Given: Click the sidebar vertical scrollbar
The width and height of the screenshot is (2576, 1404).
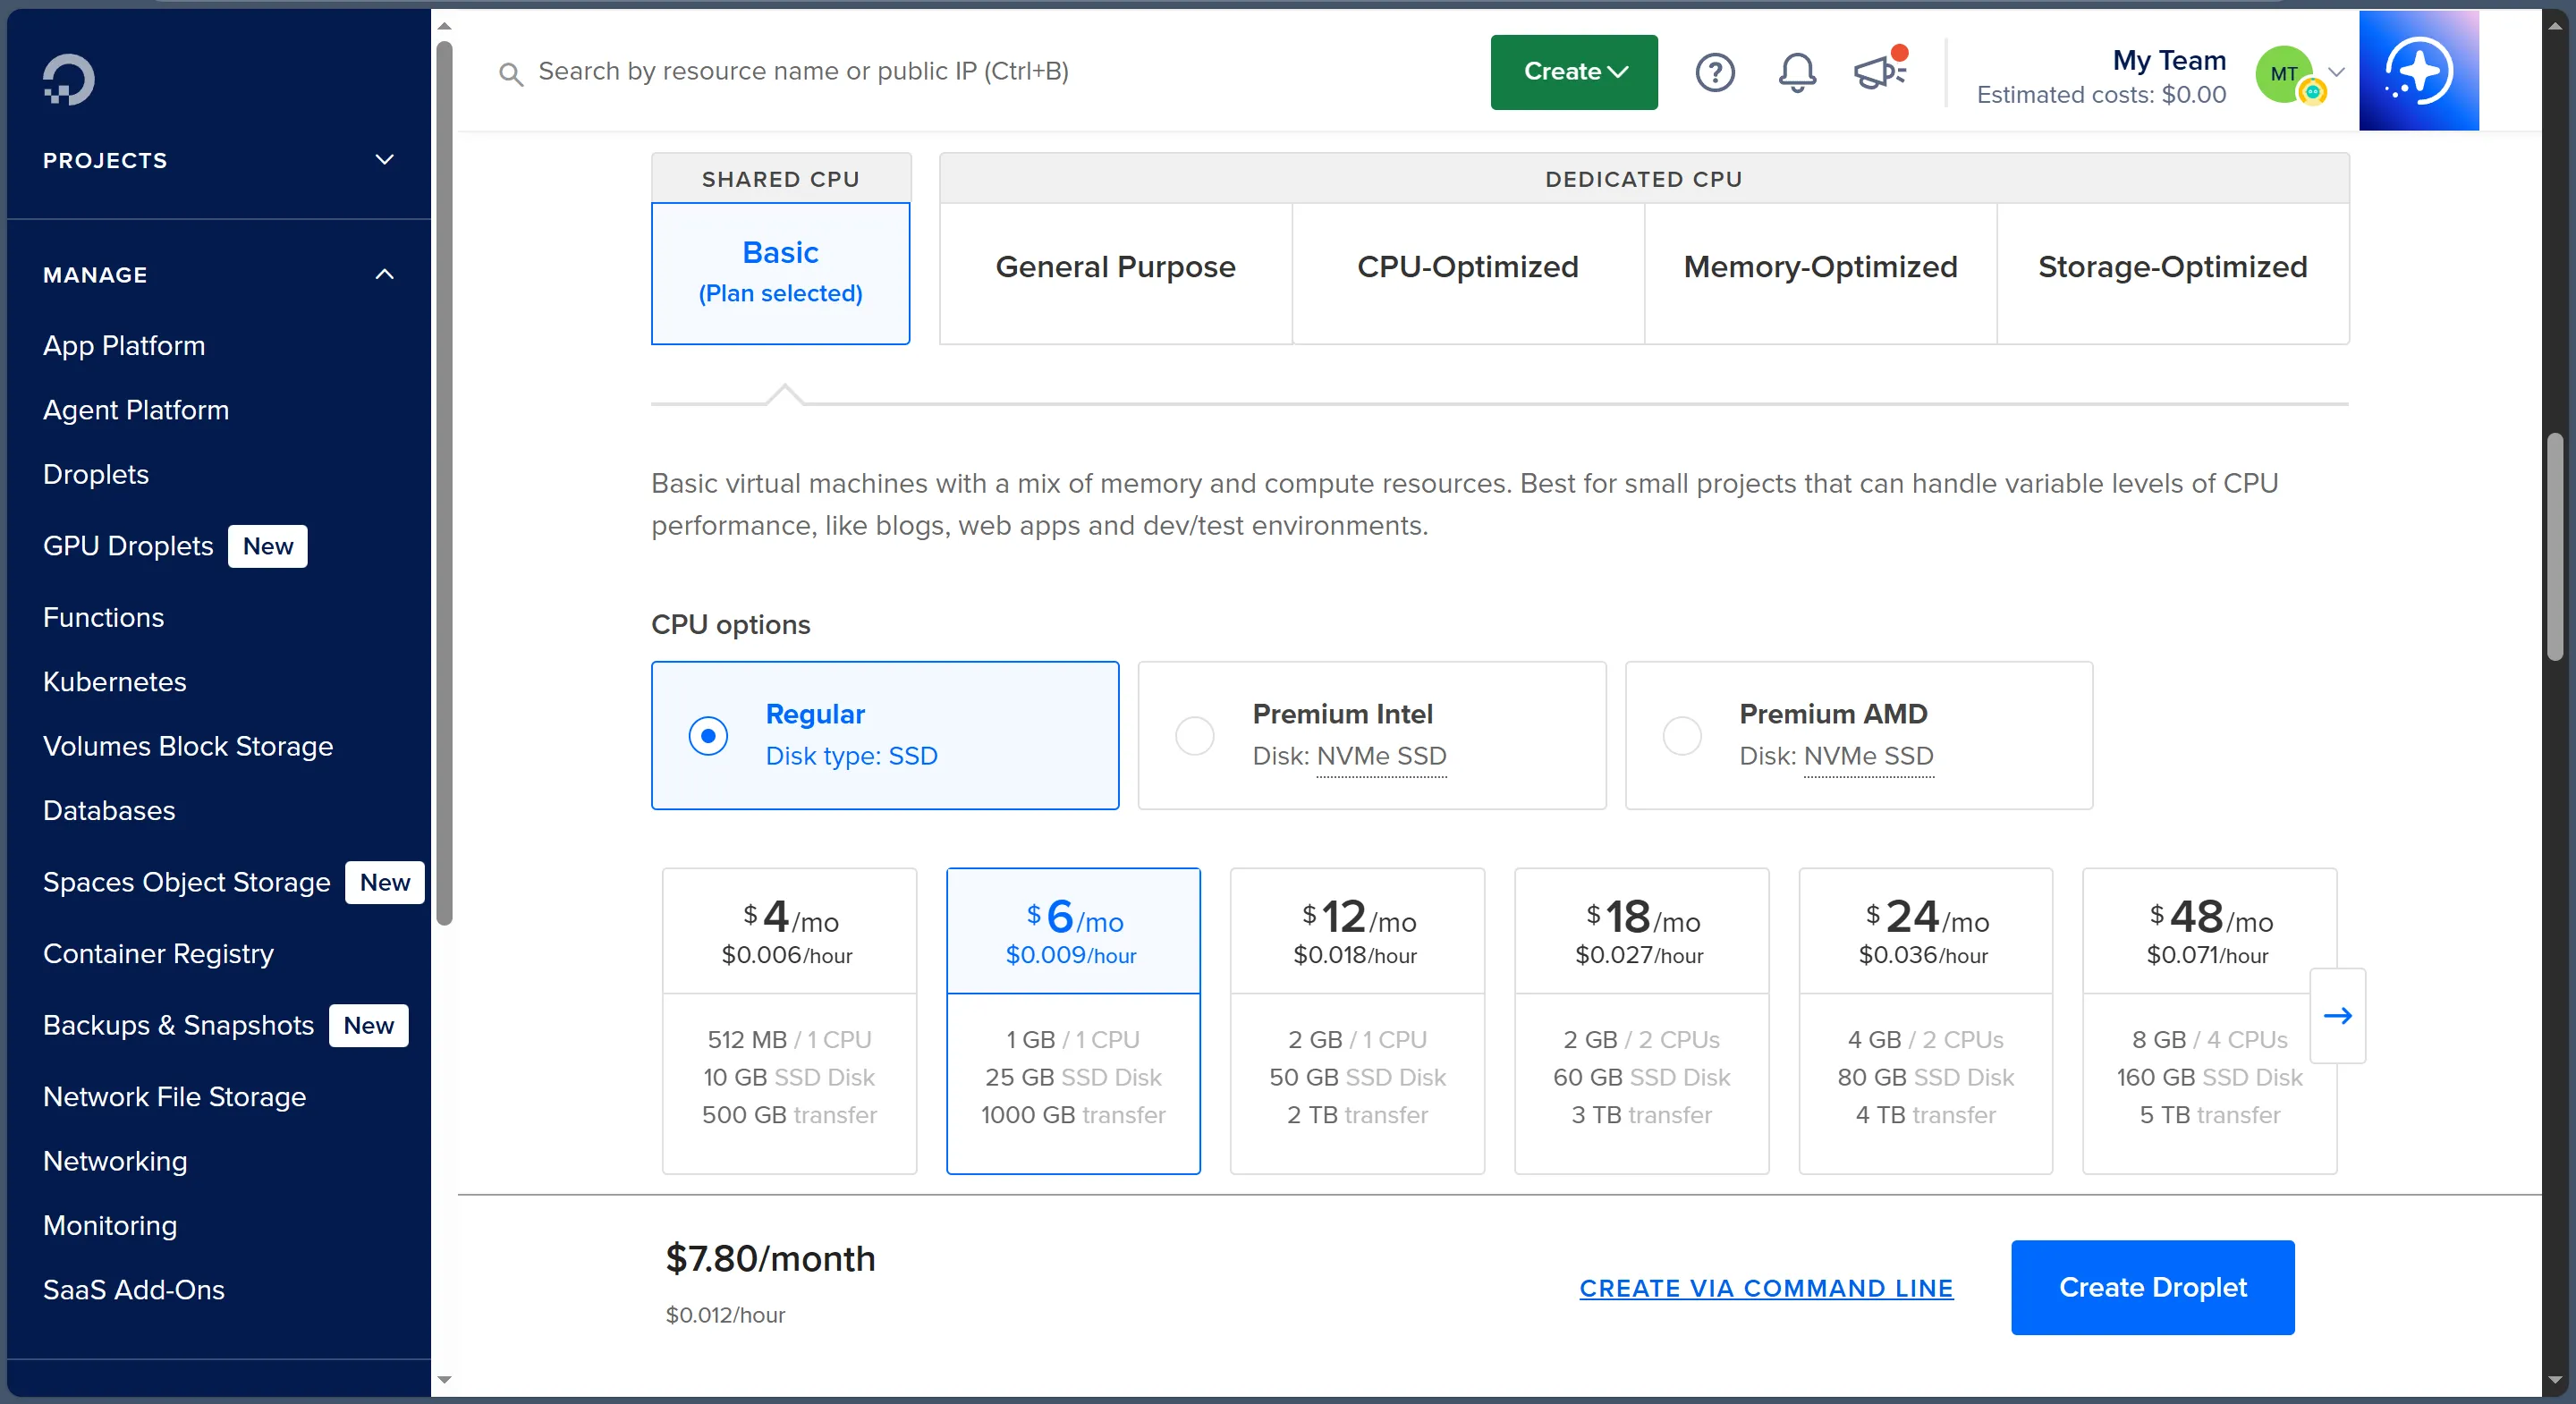Looking at the screenshot, I should [x=444, y=483].
